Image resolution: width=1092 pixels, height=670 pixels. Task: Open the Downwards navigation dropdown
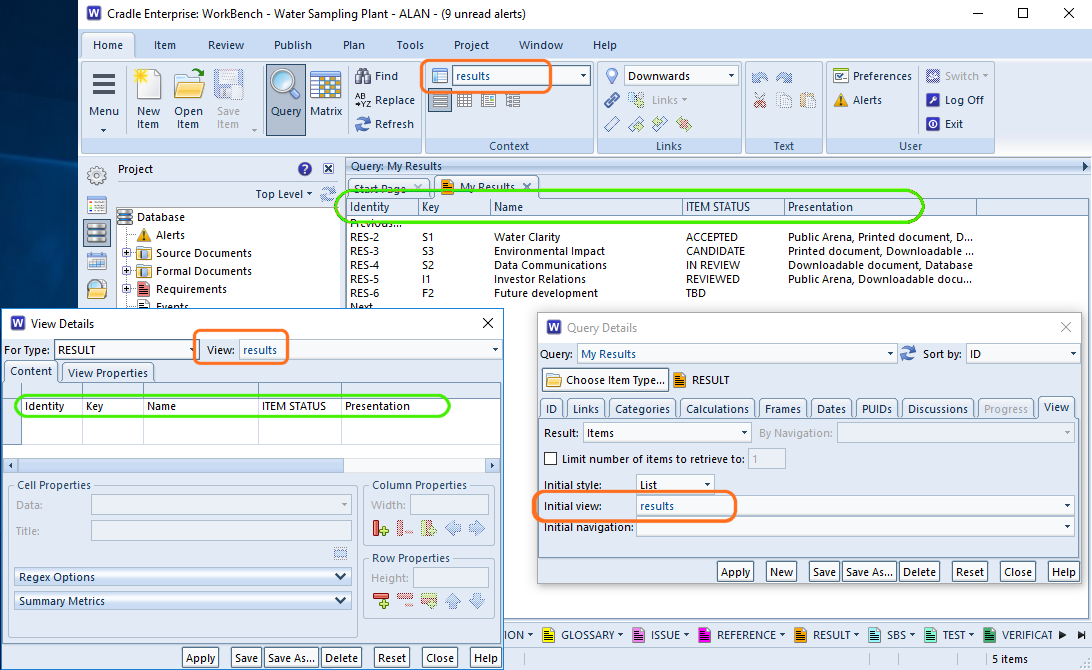[731, 76]
